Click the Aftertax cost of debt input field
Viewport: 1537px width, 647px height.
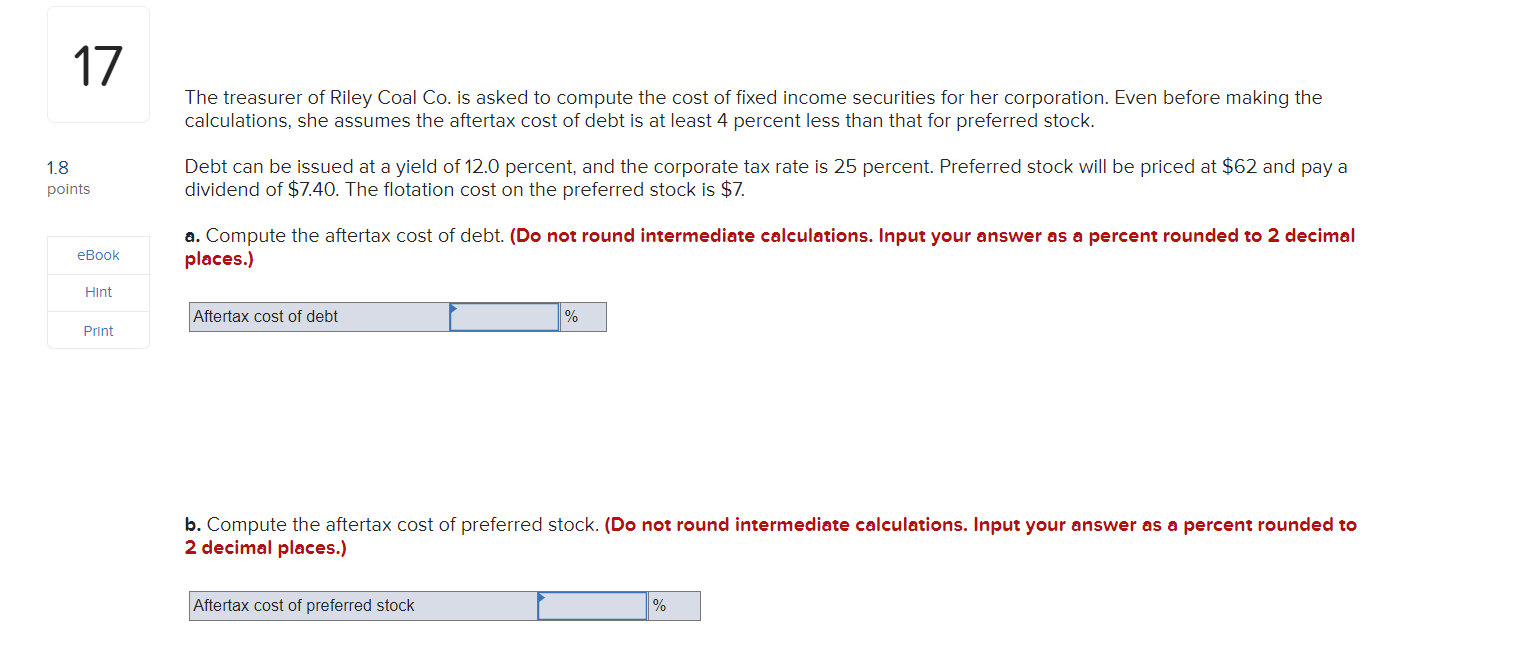coord(505,316)
